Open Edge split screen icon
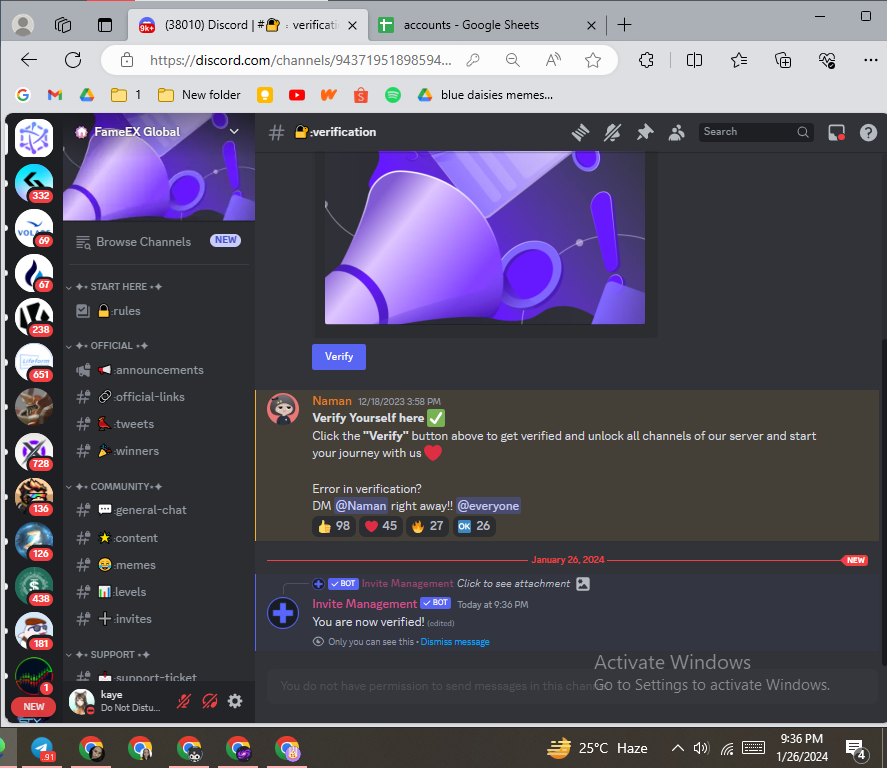This screenshot has height=768, width=887. click(x=694, y=60)
